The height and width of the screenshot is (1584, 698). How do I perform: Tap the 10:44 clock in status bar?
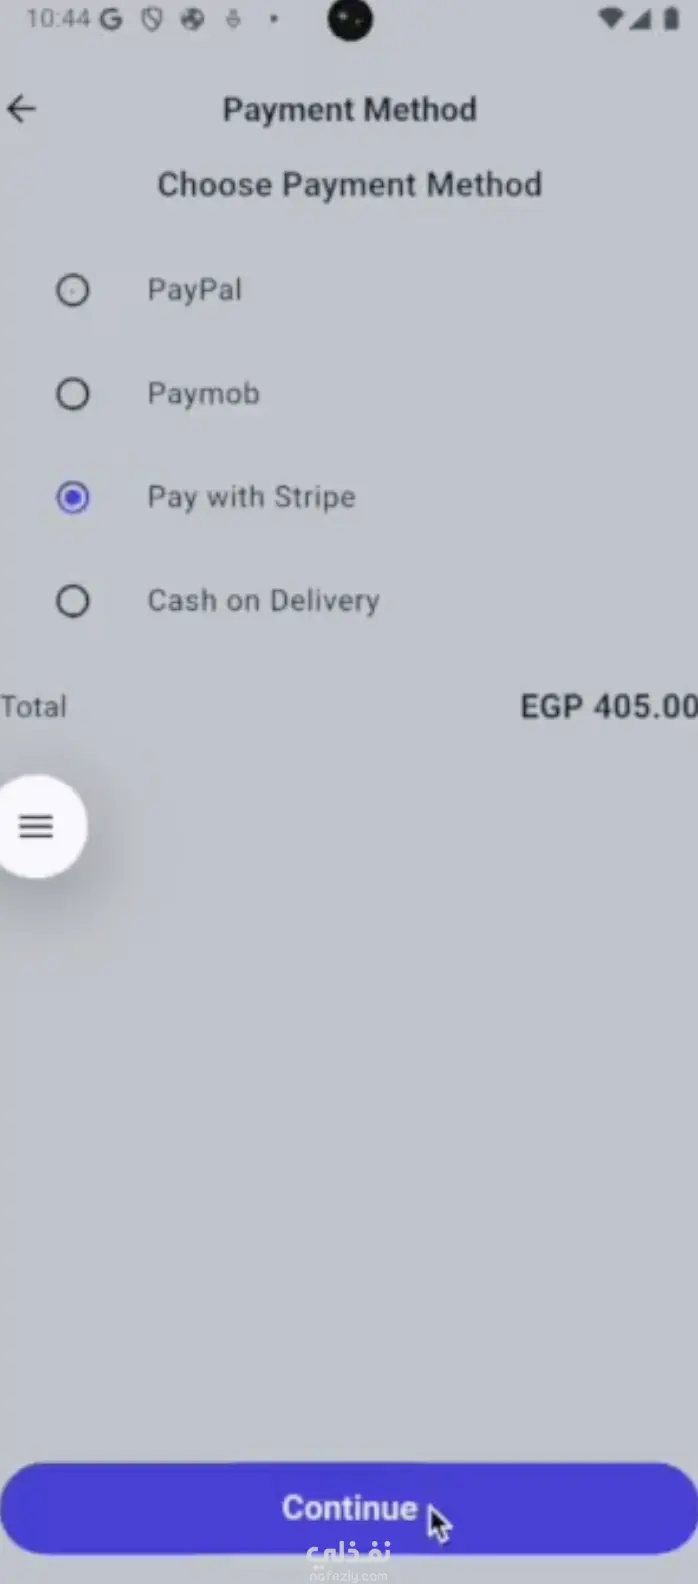[x=58, y=19]
